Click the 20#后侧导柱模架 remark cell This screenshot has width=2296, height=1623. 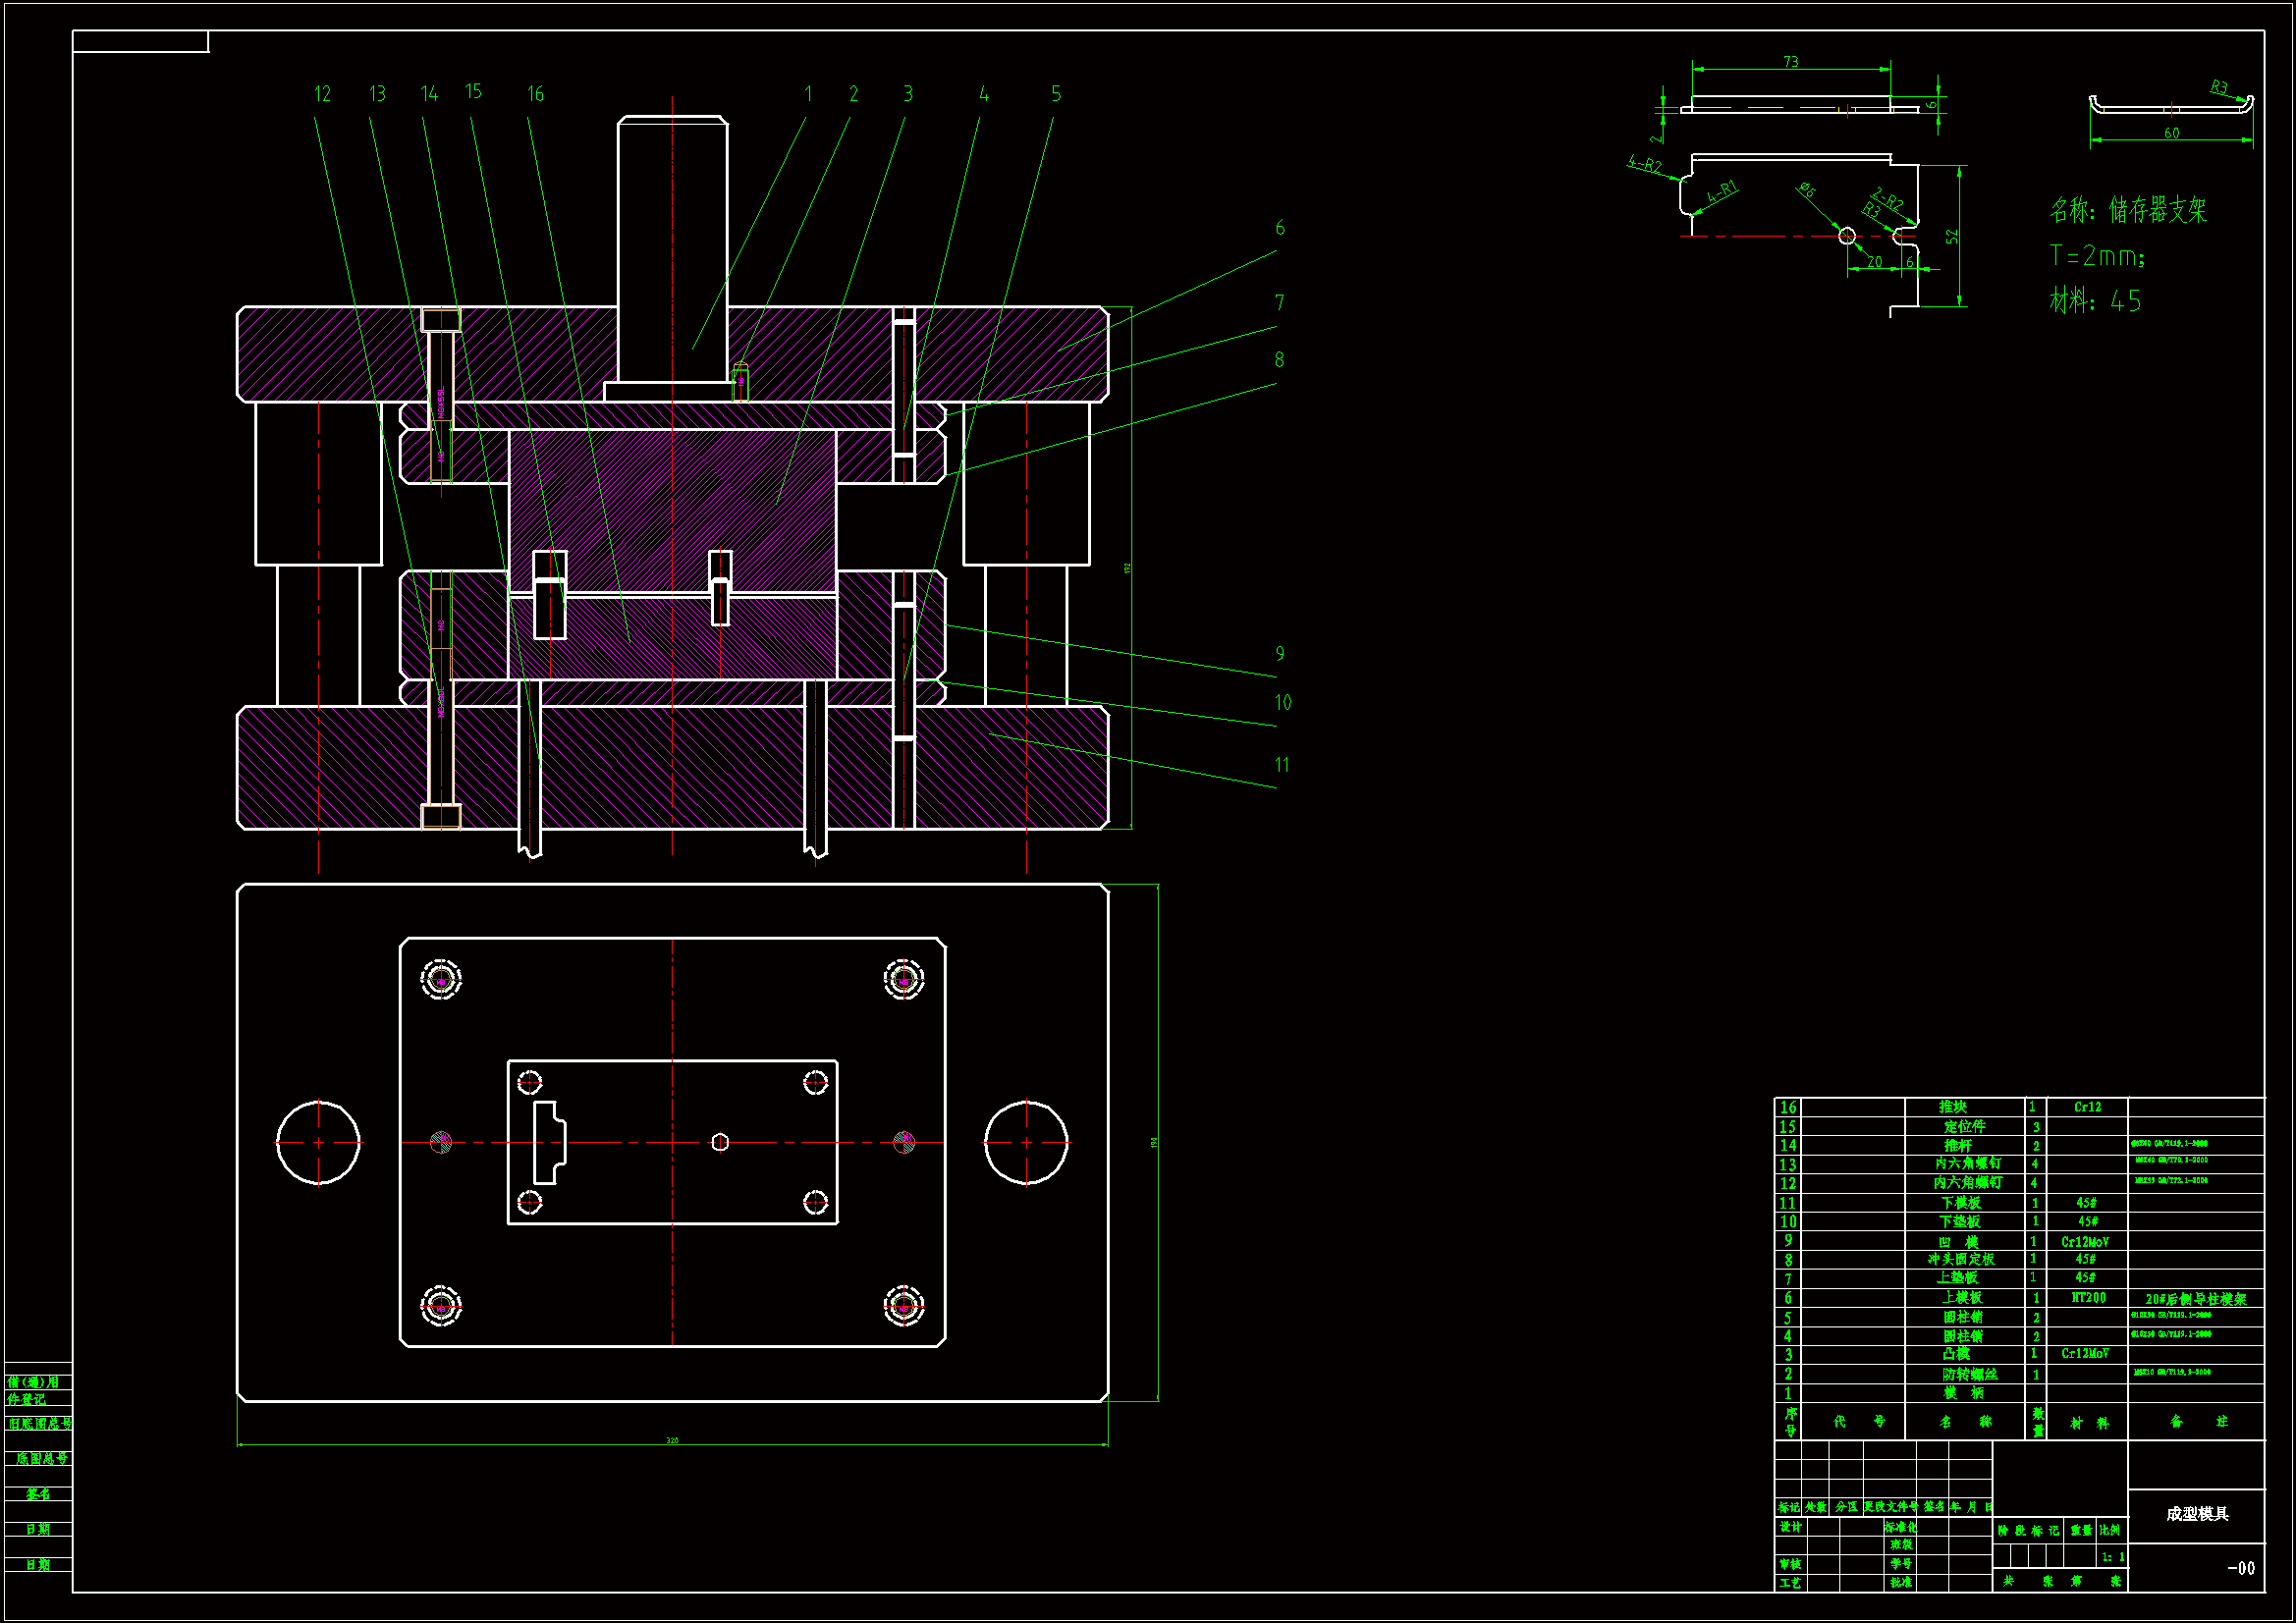[x=2196, y=1299]
